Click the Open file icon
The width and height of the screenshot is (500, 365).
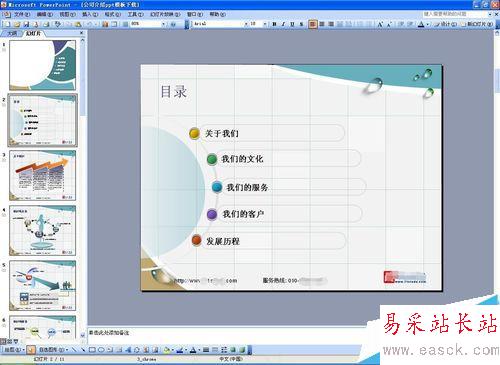pos(17,24)
